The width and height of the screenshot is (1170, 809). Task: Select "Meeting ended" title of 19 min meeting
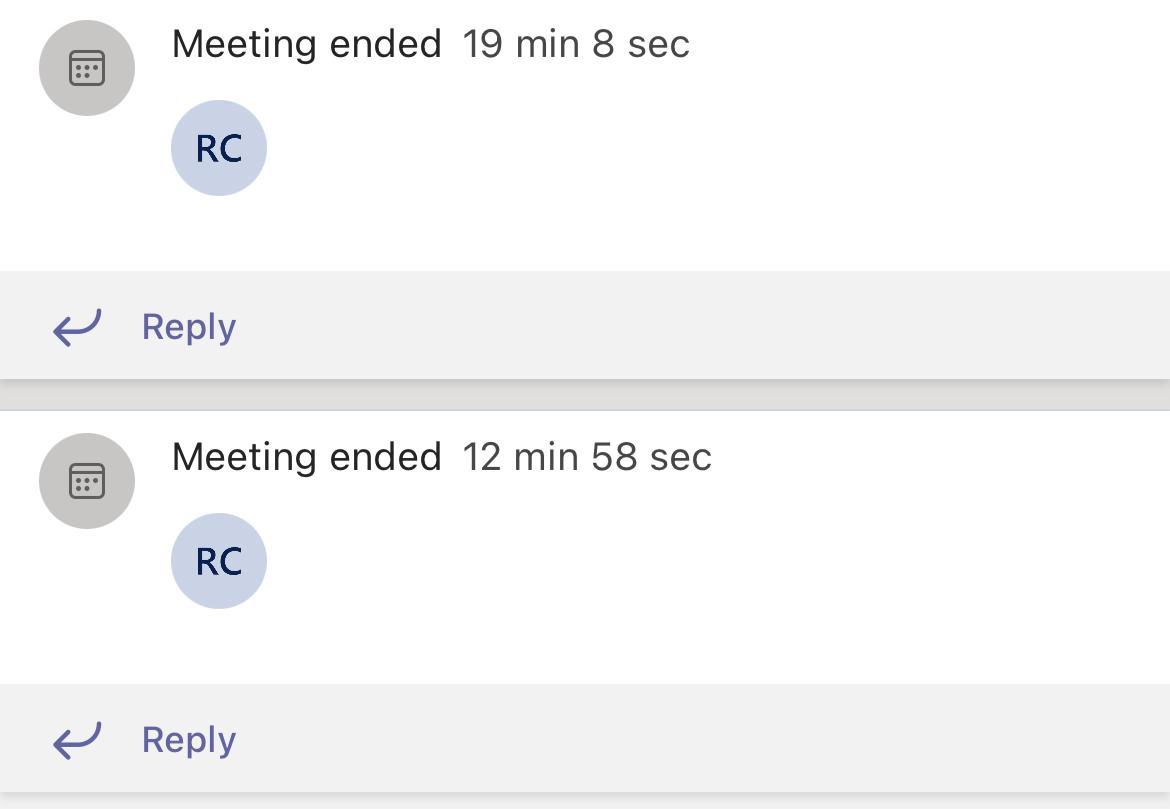306,44
